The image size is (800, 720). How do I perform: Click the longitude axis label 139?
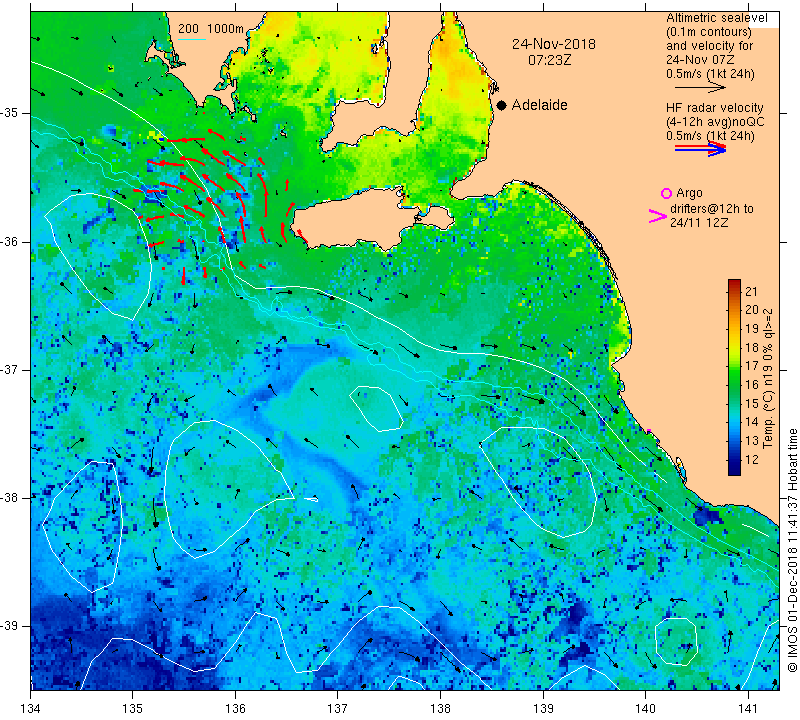(x=543, y=708)
